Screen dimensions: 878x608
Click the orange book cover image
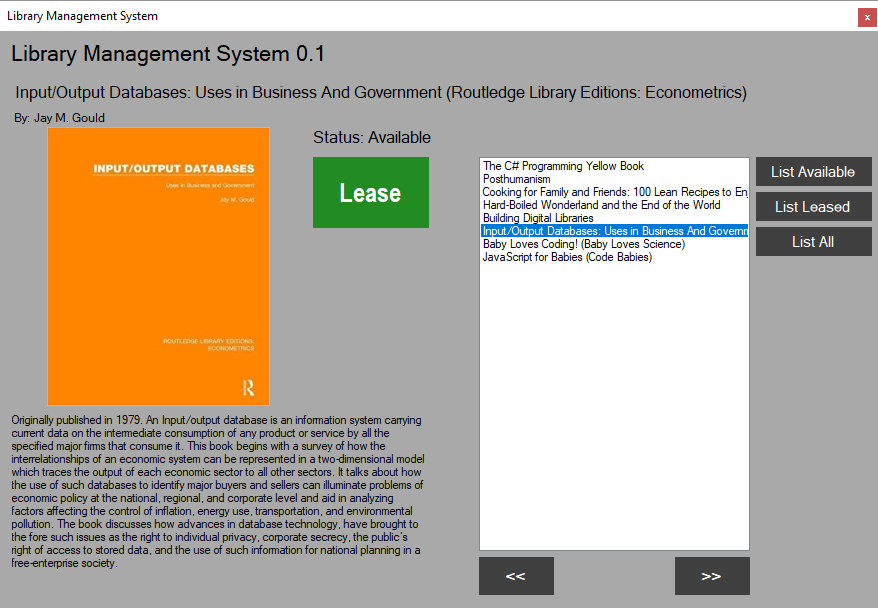[x=158, y=266]
